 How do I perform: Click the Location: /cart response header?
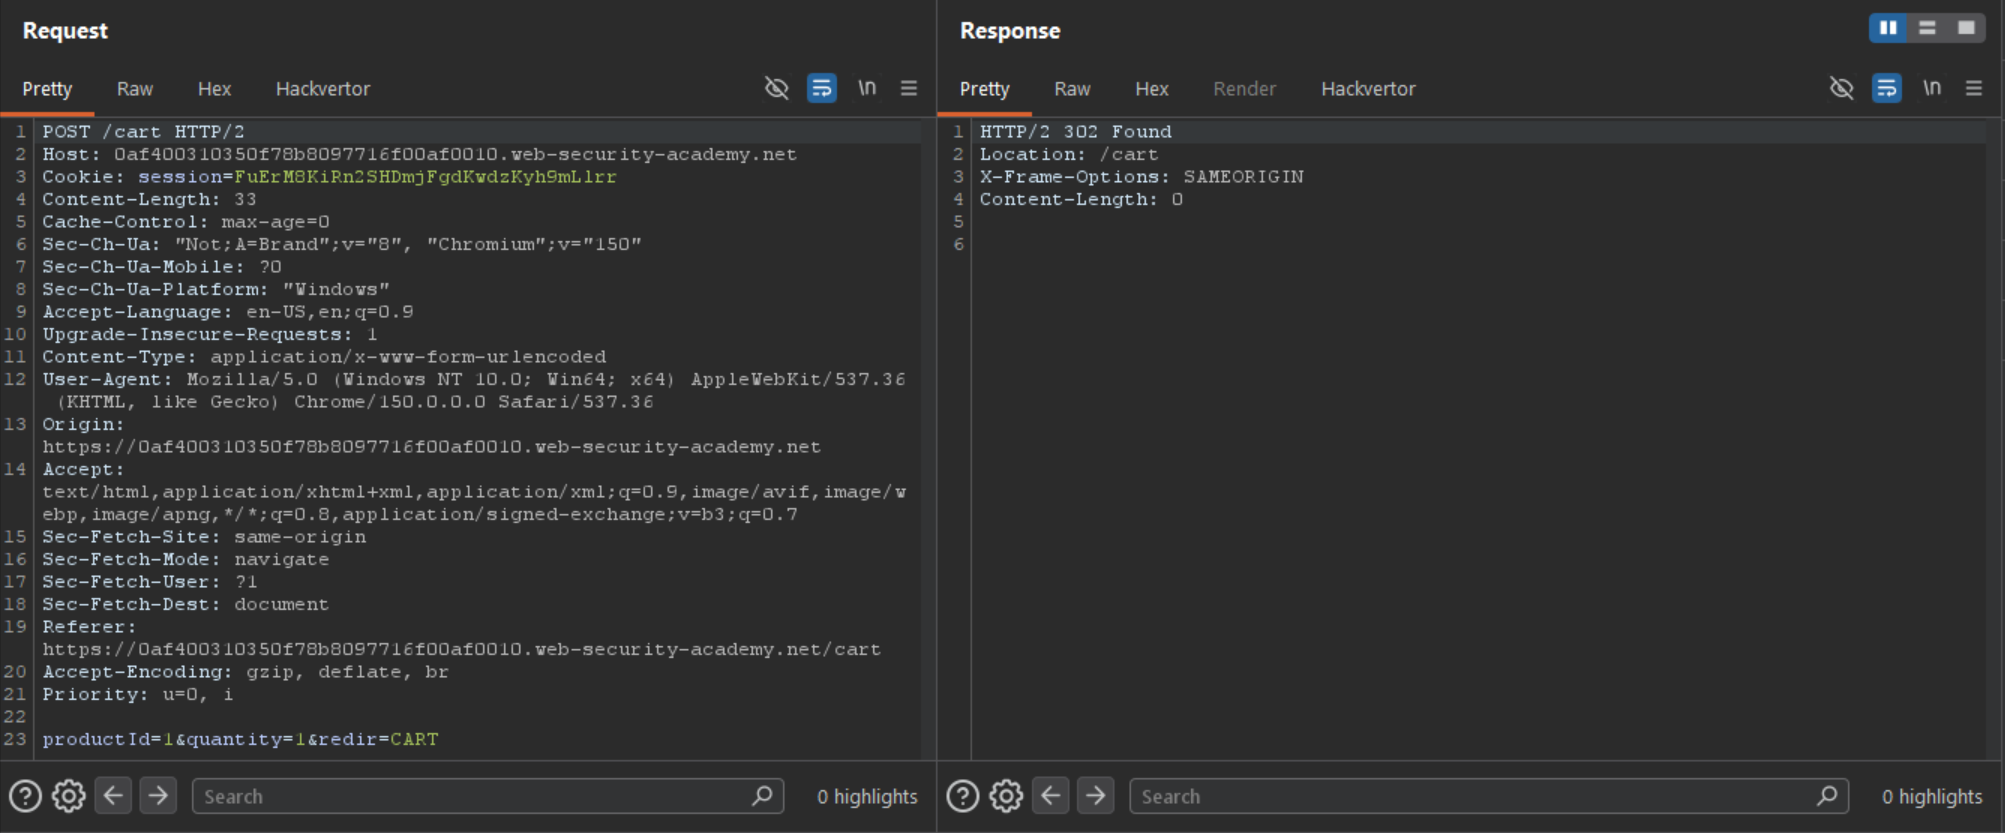1068,155
